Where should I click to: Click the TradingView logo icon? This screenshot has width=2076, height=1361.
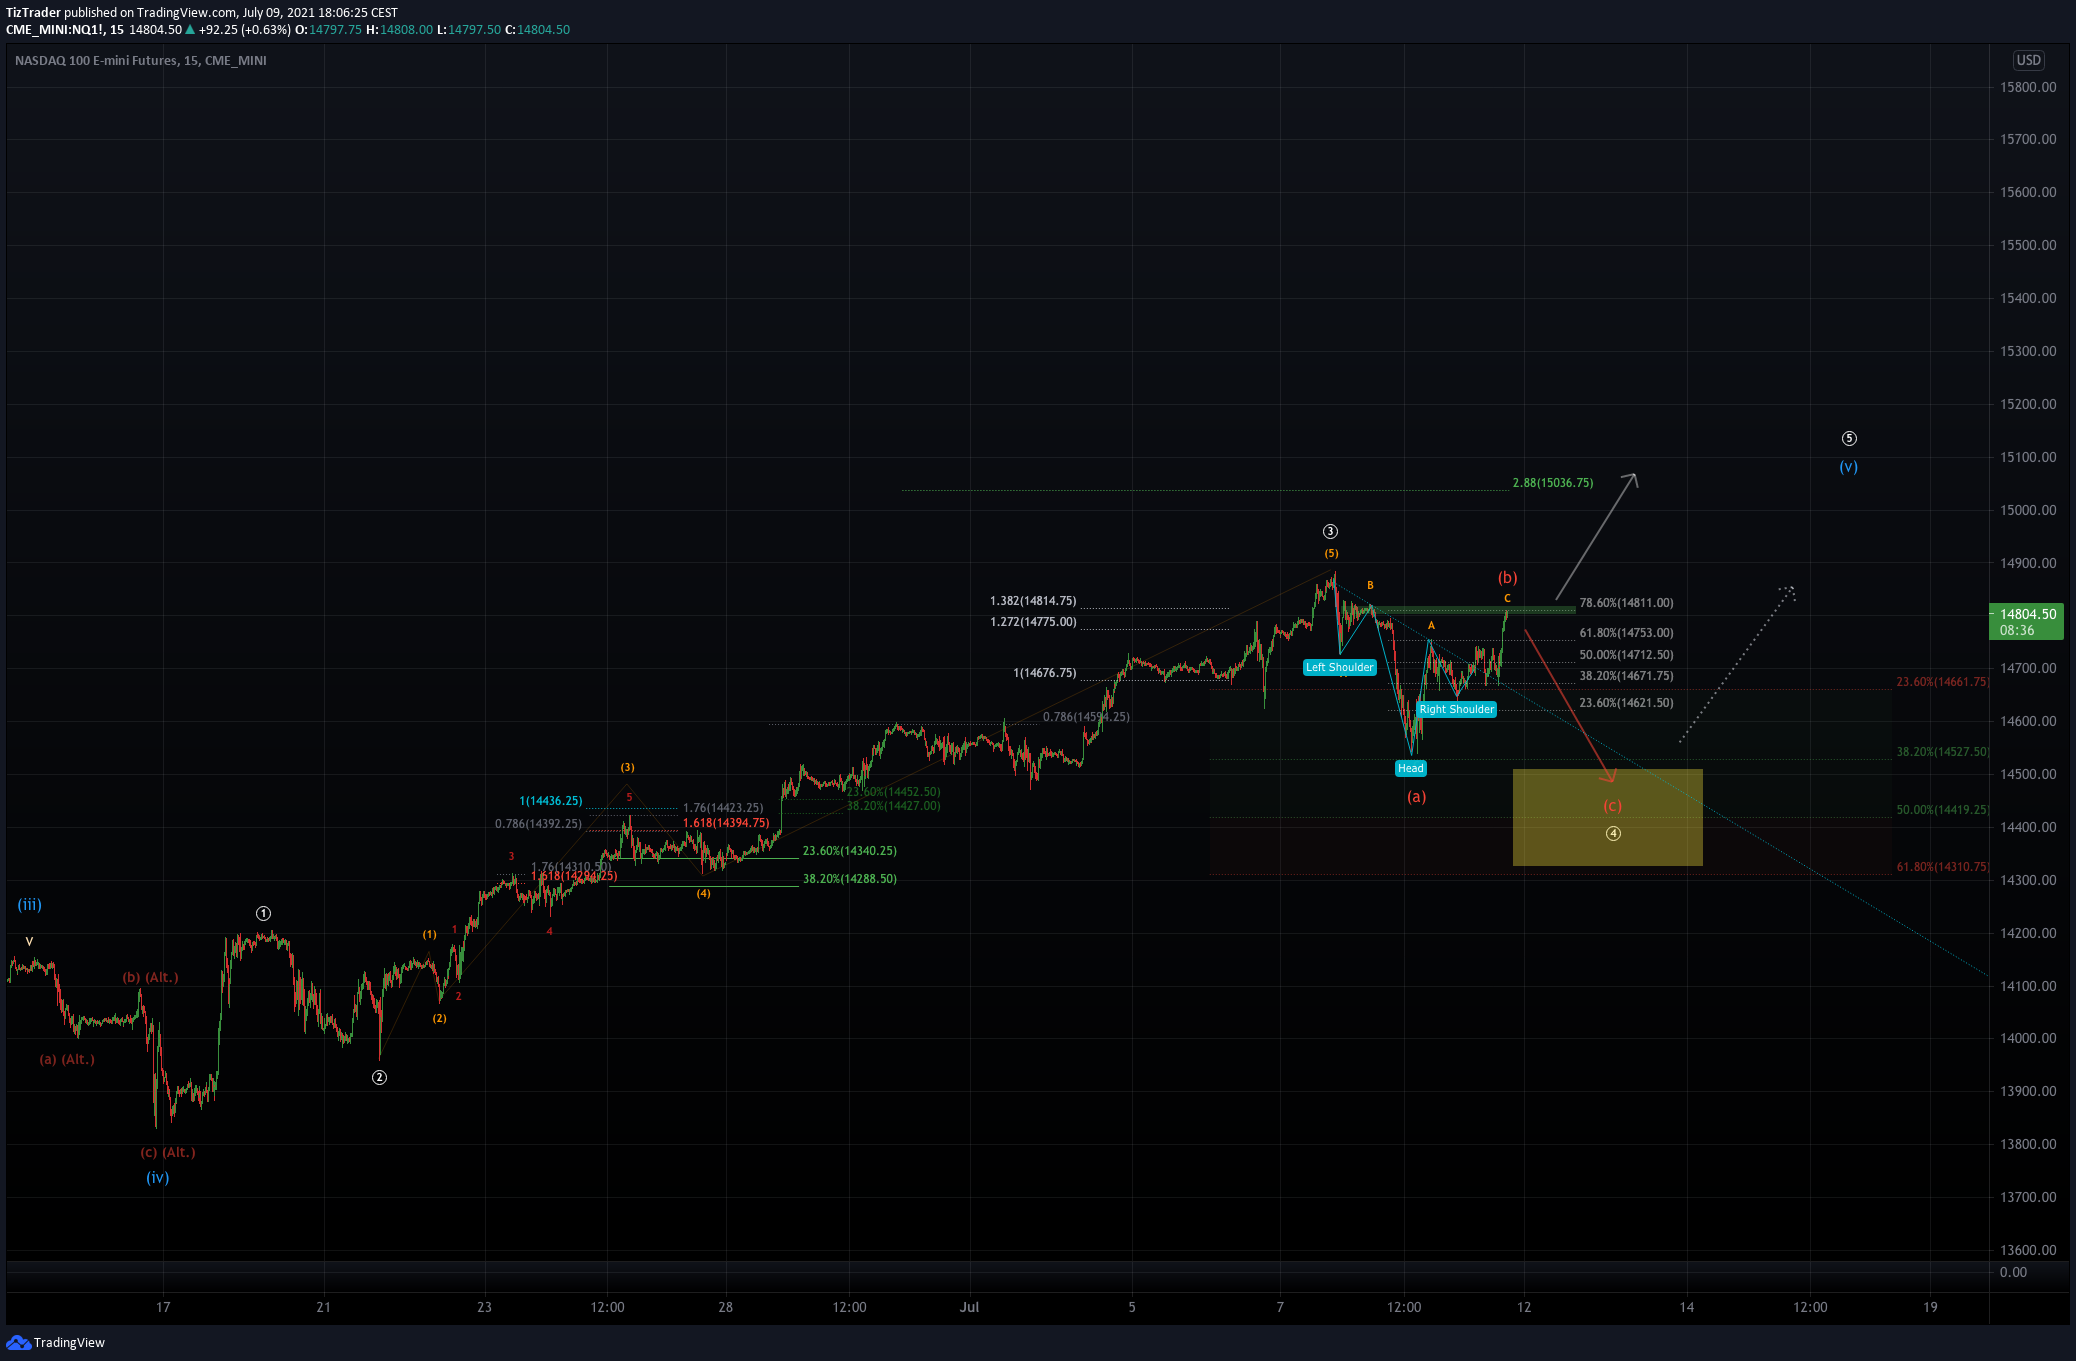click(18, 1342)
